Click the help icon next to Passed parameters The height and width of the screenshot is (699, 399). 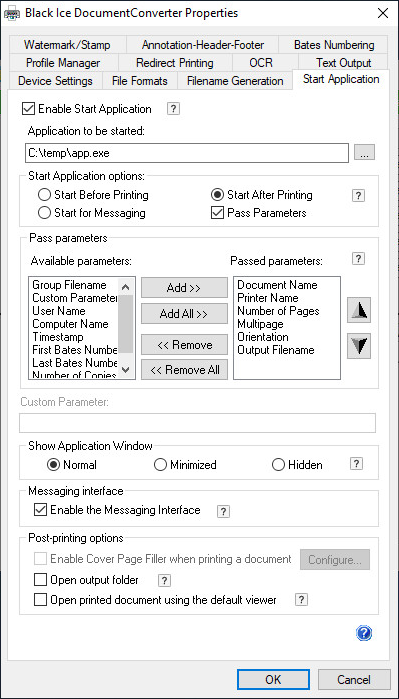(x=358, y=259)
